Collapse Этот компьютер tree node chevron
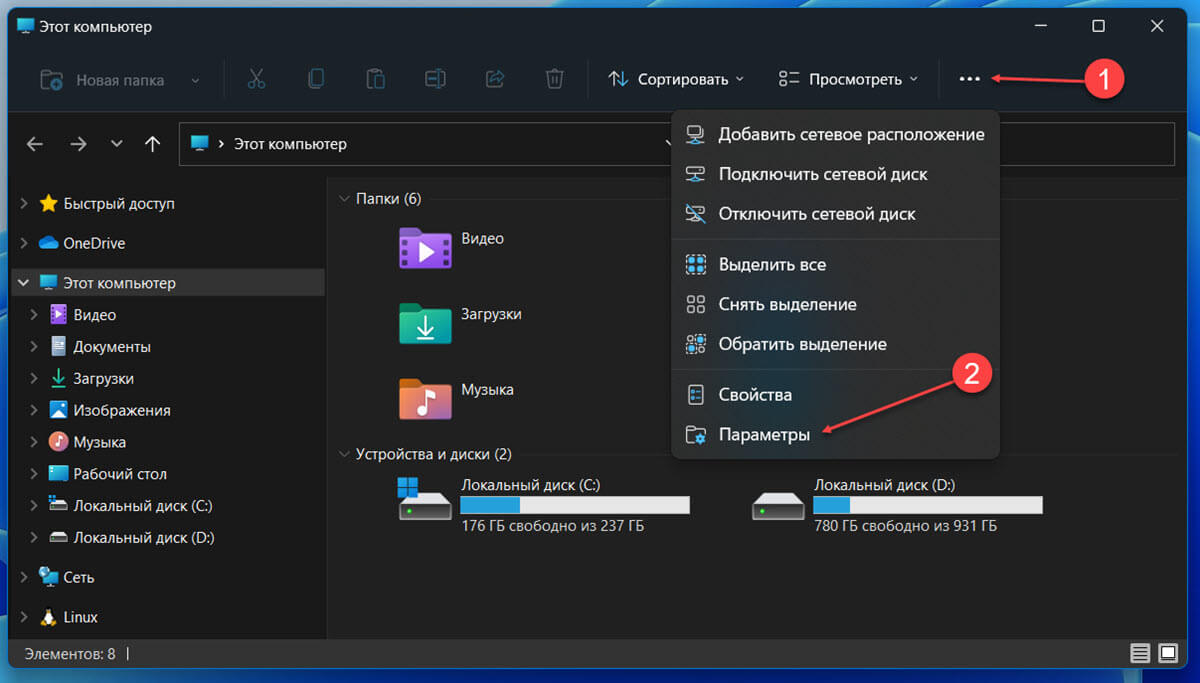Screen dimensions: 1200x683 tap(24, 283)
